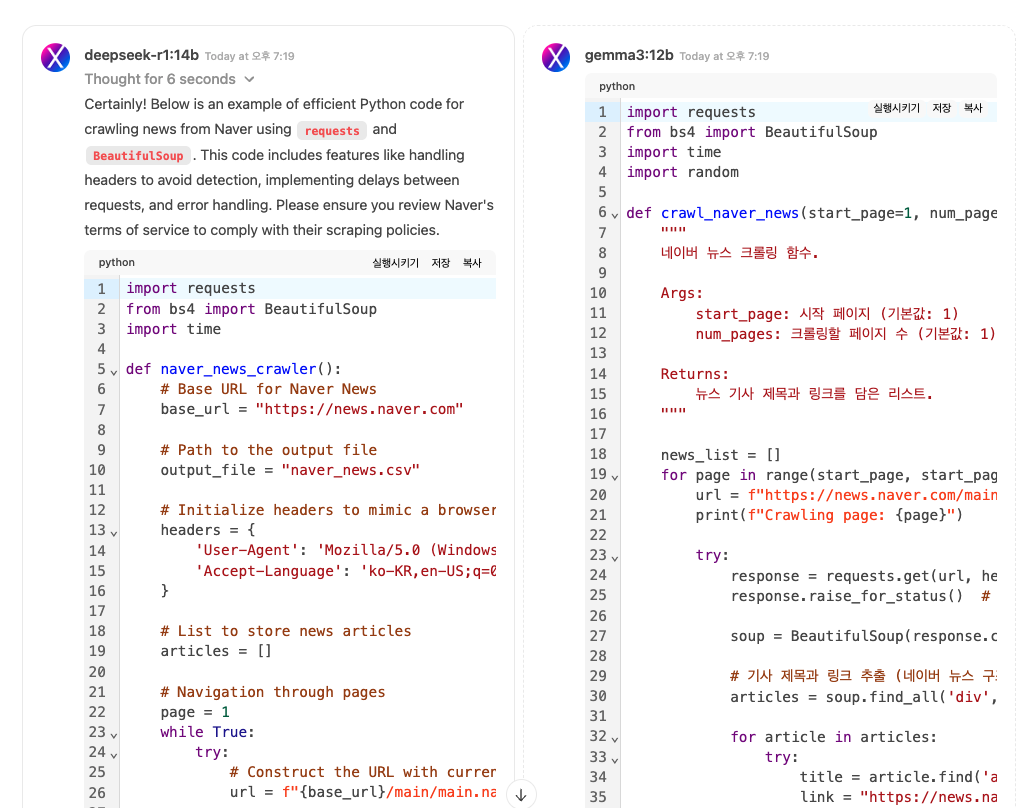The image size is (1035, 808).
Task: Collapse fold arrow at gemma3 line 32
Action: (x=615, y=739)
